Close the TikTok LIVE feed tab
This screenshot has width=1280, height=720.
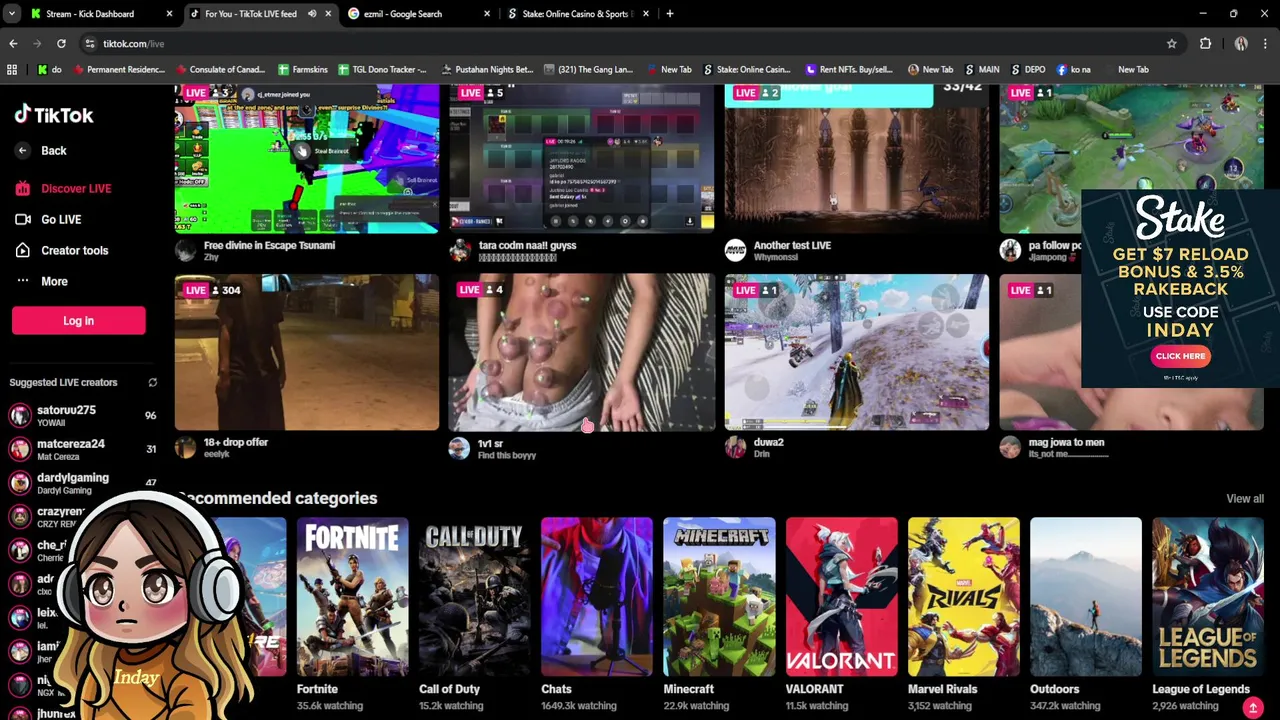pos(328,14)
